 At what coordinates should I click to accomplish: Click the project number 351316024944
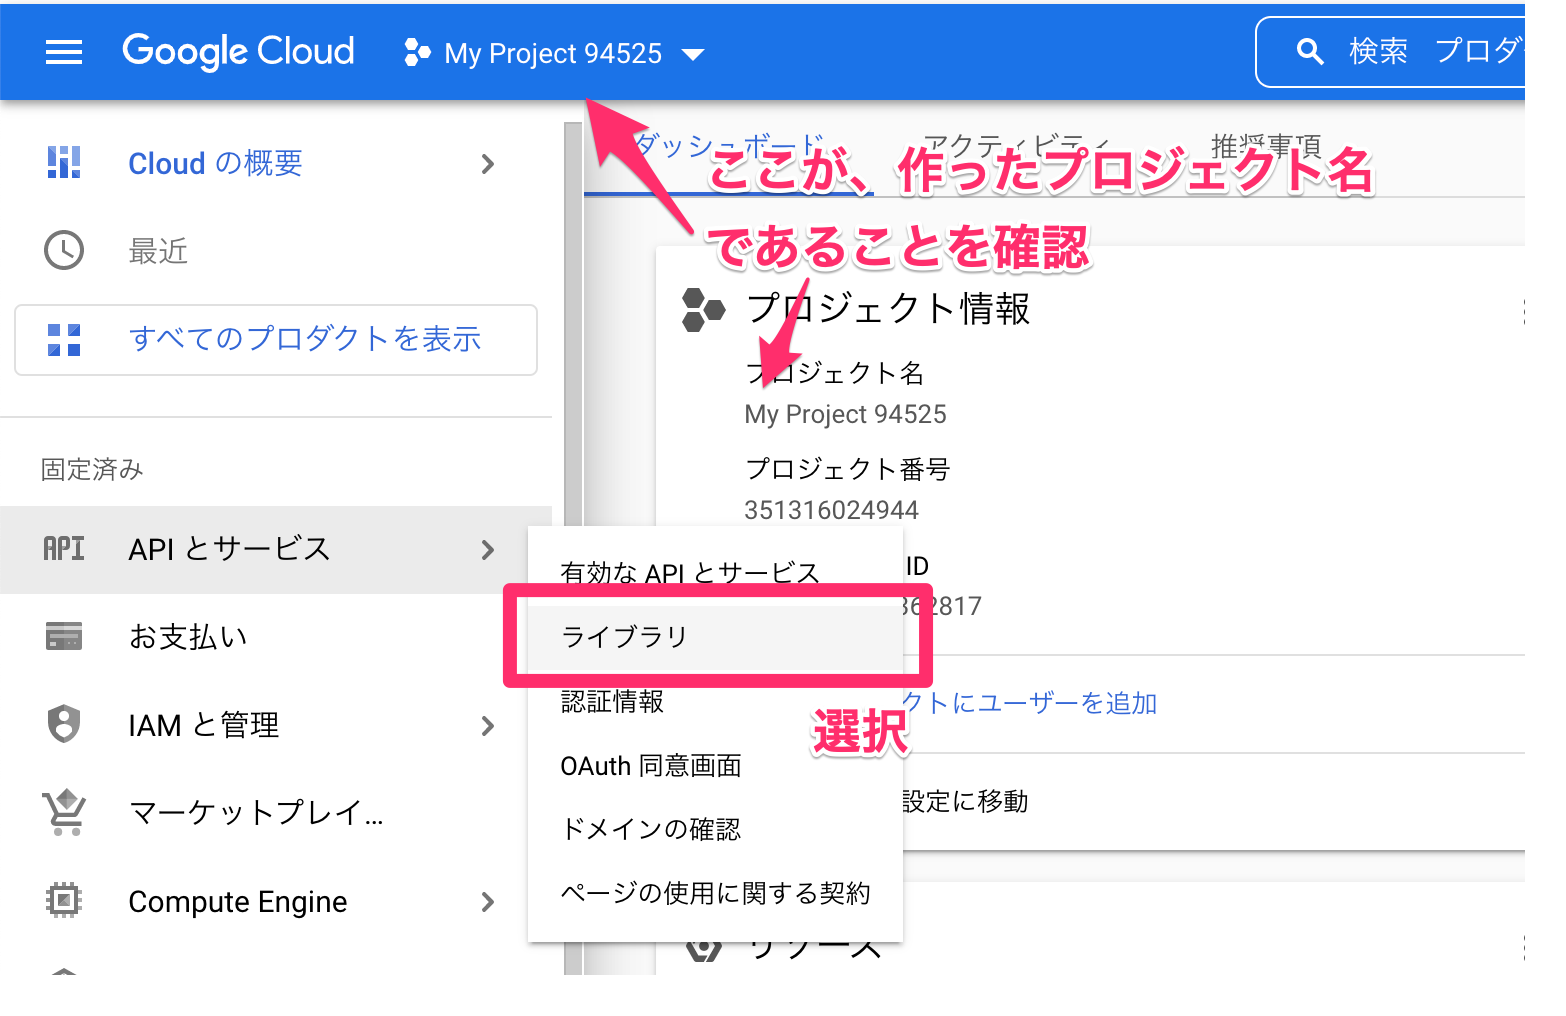point(831,510)
